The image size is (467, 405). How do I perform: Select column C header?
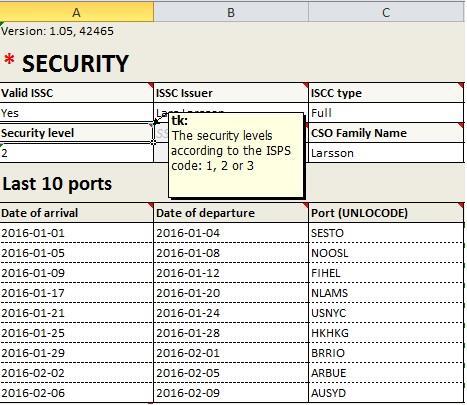pyautogui.click(x=386, y=12)
